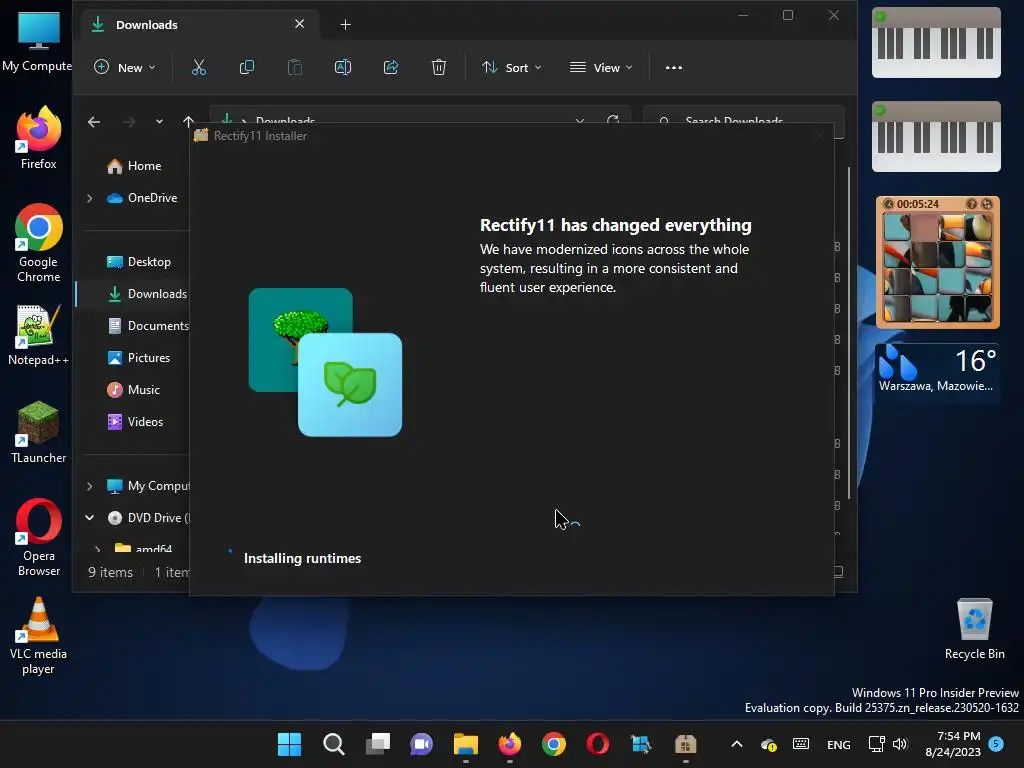This screenshot has width=1024, height=768.
Task: Open Chat app on taskbar
Action: (x=421, y=744)
